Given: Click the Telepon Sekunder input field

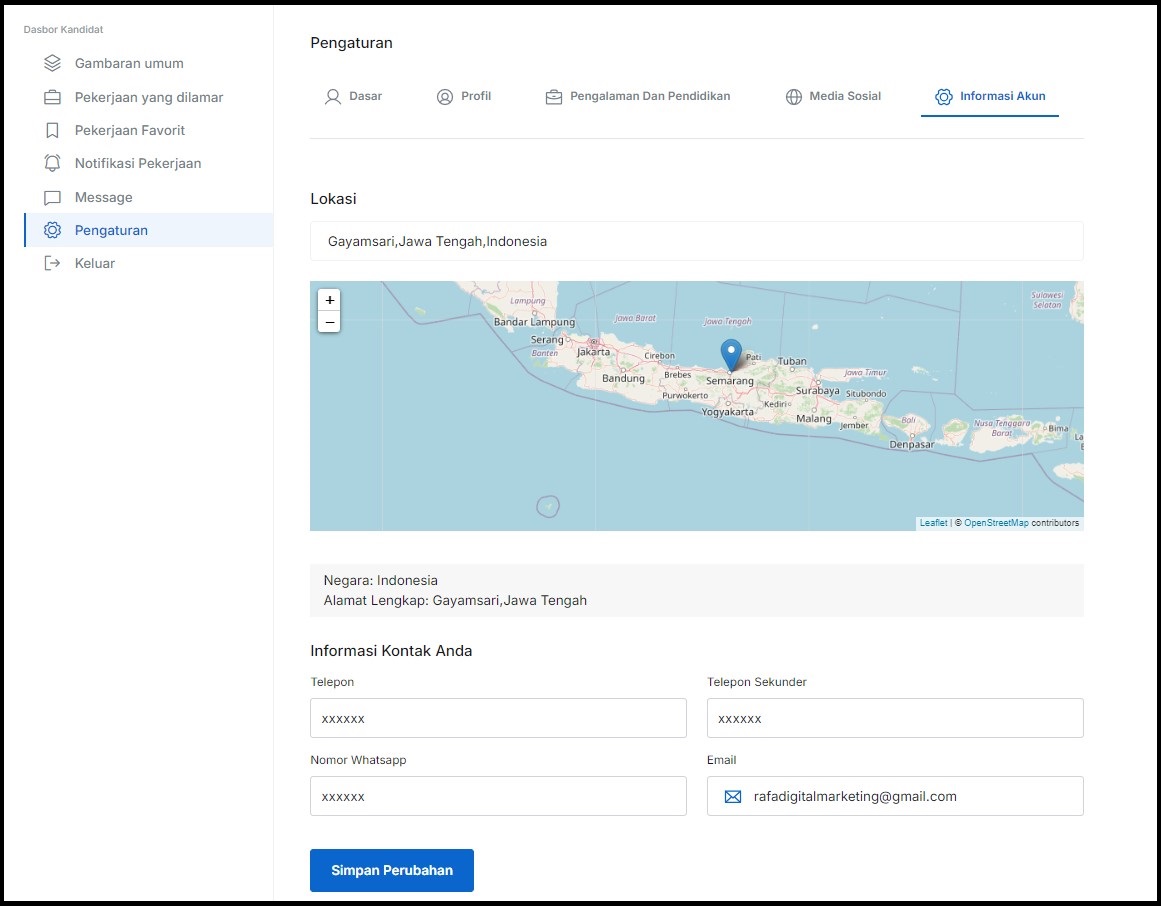Looking at the screenshot, I should point(895,718).
